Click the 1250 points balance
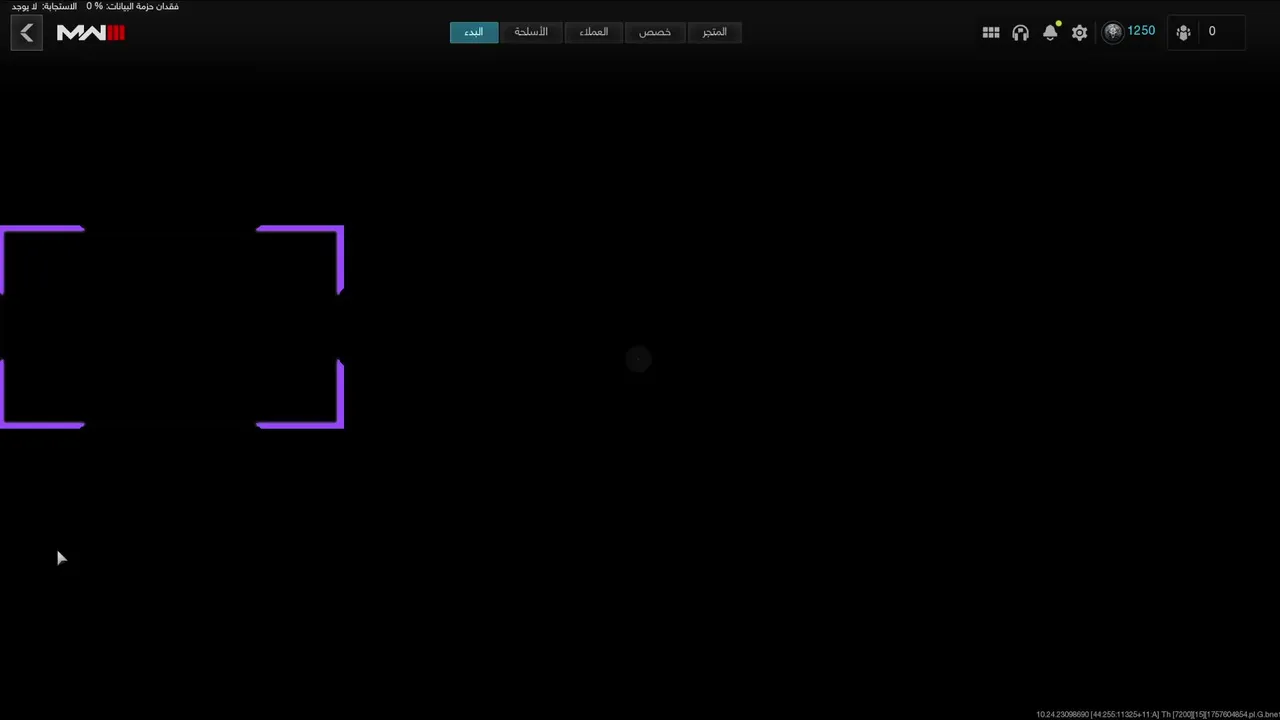This screenshot has width=1280, height=720. [1141, 31]
